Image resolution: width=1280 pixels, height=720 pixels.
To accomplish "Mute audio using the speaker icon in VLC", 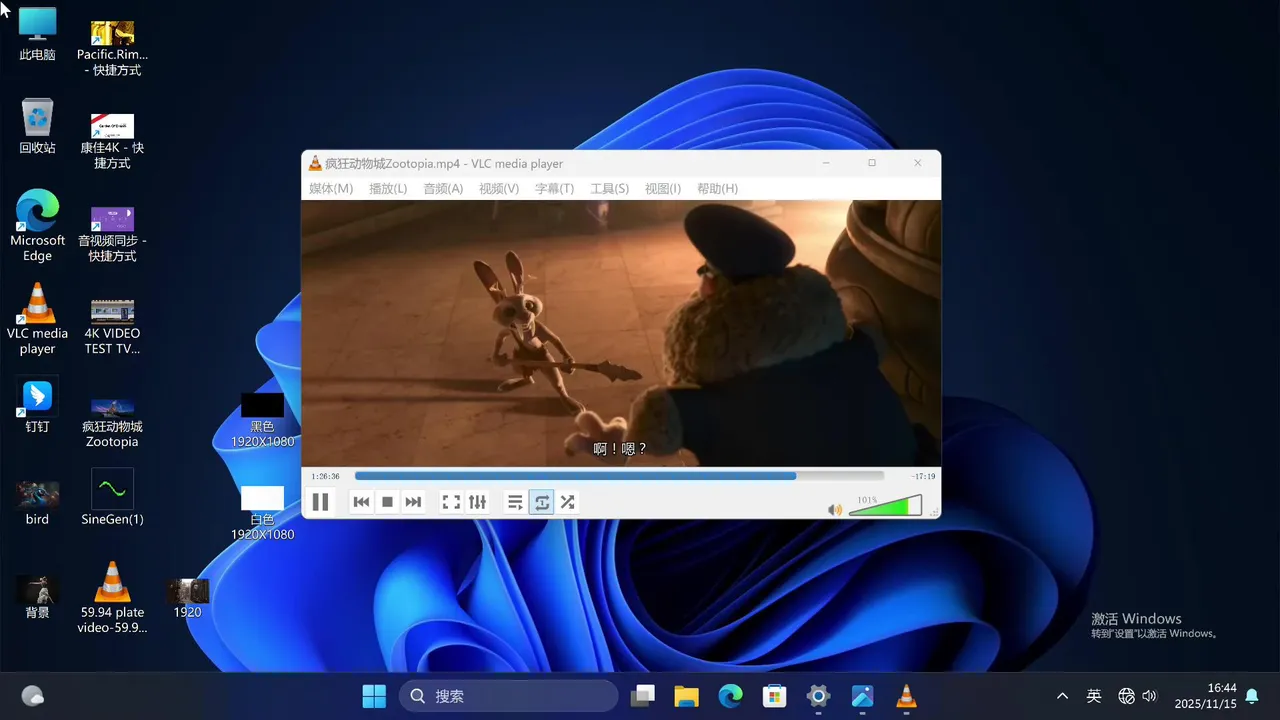I will click(x=835, y=510).
